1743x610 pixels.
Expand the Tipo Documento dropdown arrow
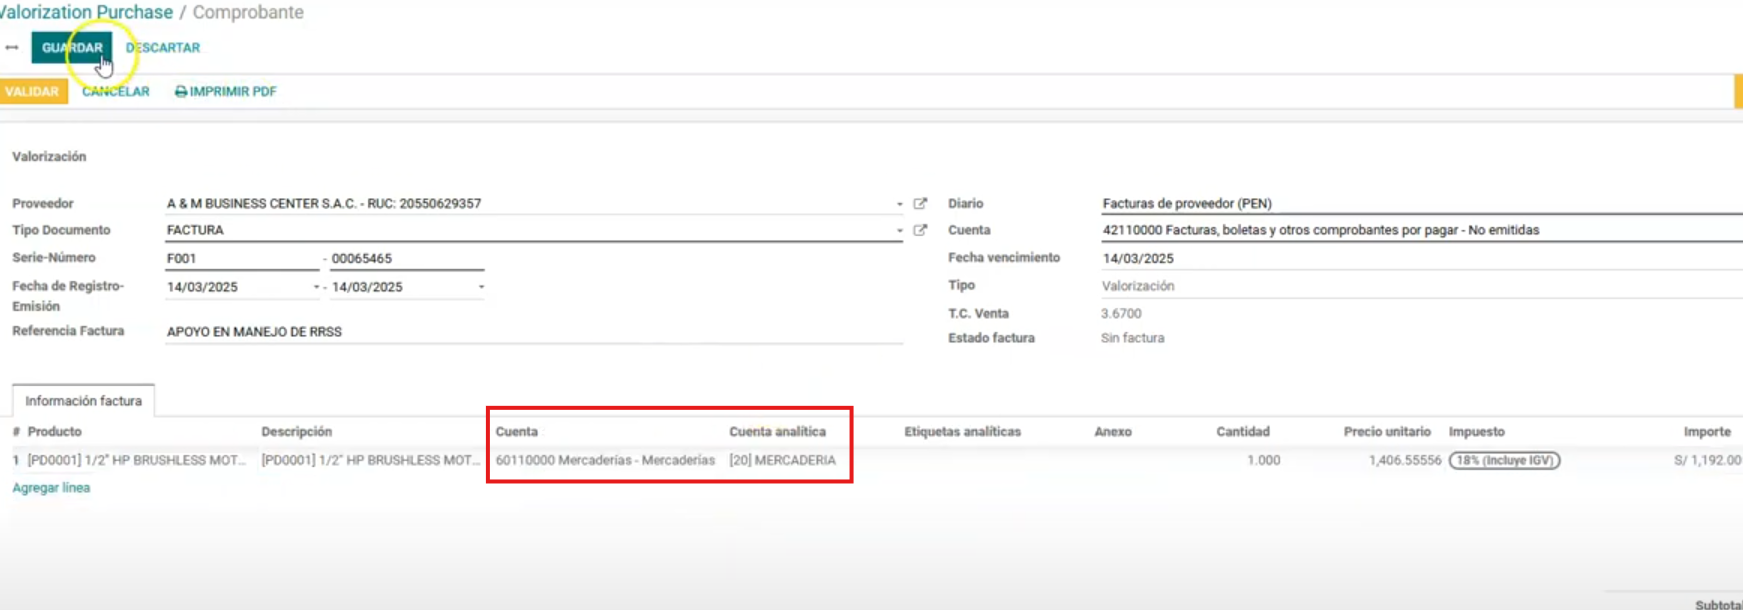coord(899,231)
